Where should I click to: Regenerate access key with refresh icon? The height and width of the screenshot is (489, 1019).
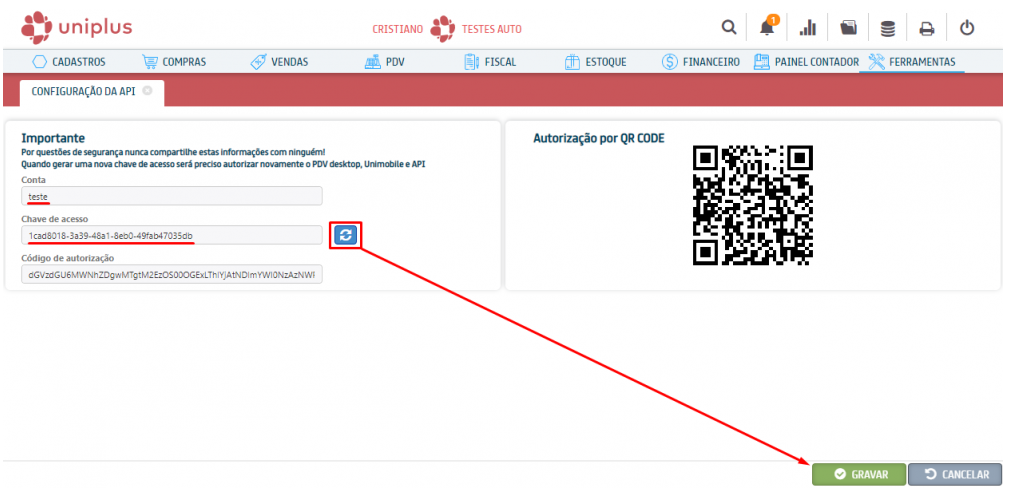pos(345,235)
